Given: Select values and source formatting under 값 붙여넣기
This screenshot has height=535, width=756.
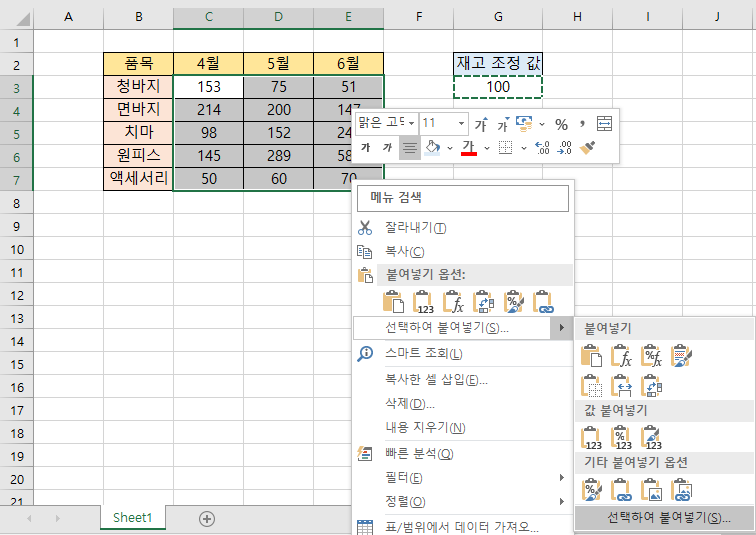Looking at the screenshot, I should point(651,438).
